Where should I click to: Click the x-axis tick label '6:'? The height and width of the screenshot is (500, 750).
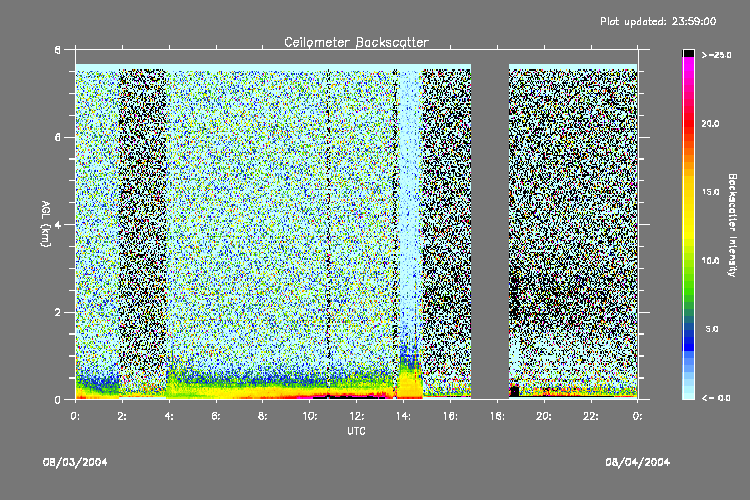coord(216,416)
